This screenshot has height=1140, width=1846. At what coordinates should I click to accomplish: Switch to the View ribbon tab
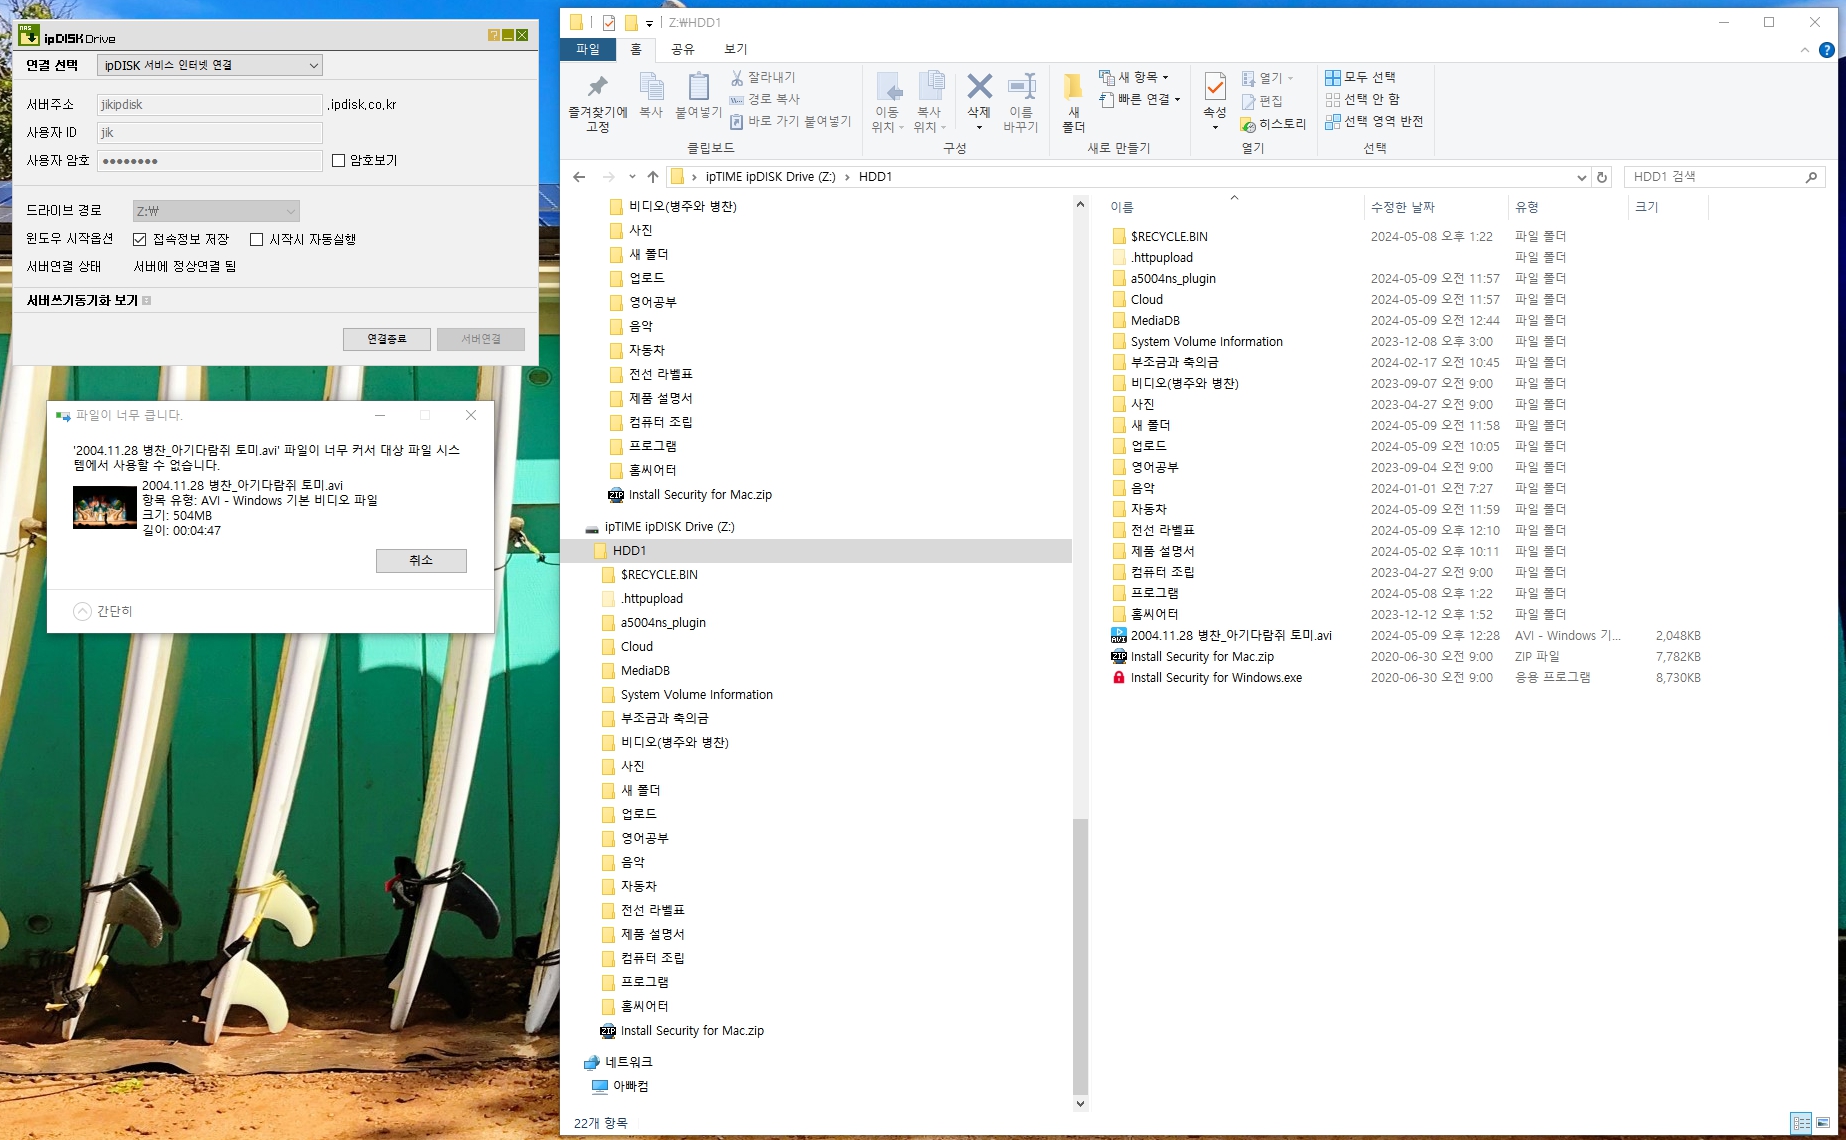735,49
